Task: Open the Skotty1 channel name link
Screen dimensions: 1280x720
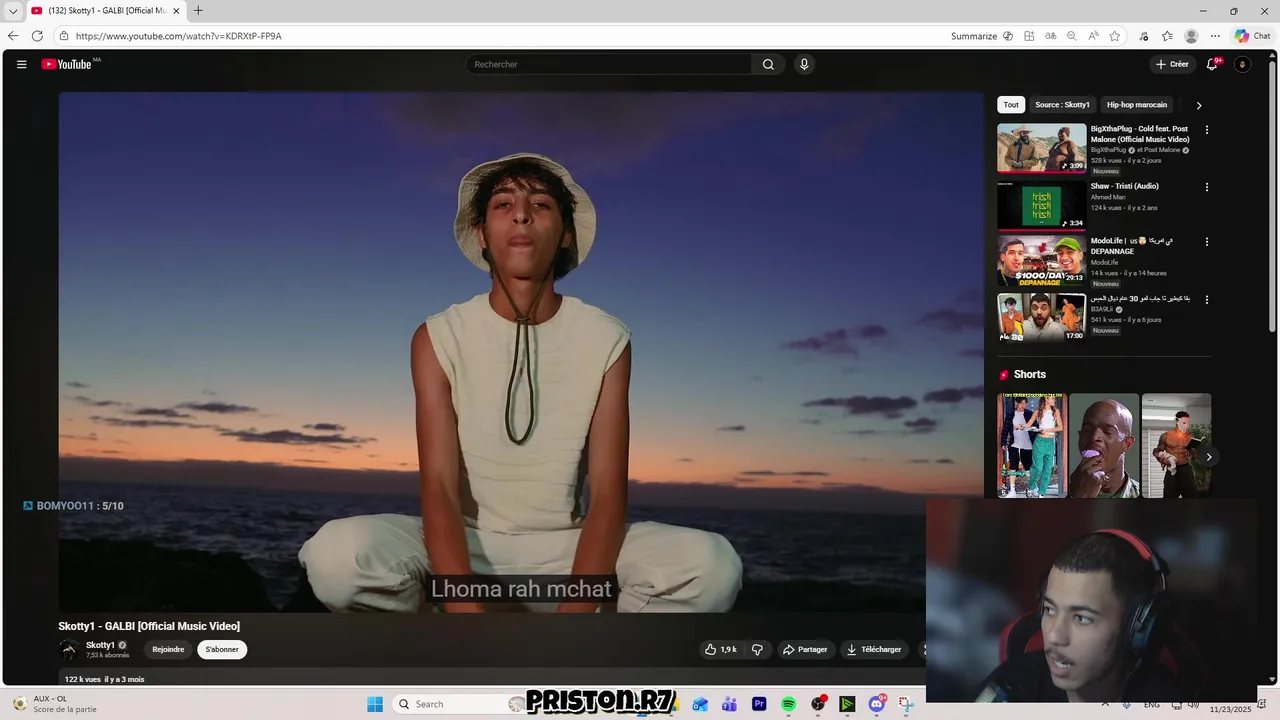Action: coord(100,645)
